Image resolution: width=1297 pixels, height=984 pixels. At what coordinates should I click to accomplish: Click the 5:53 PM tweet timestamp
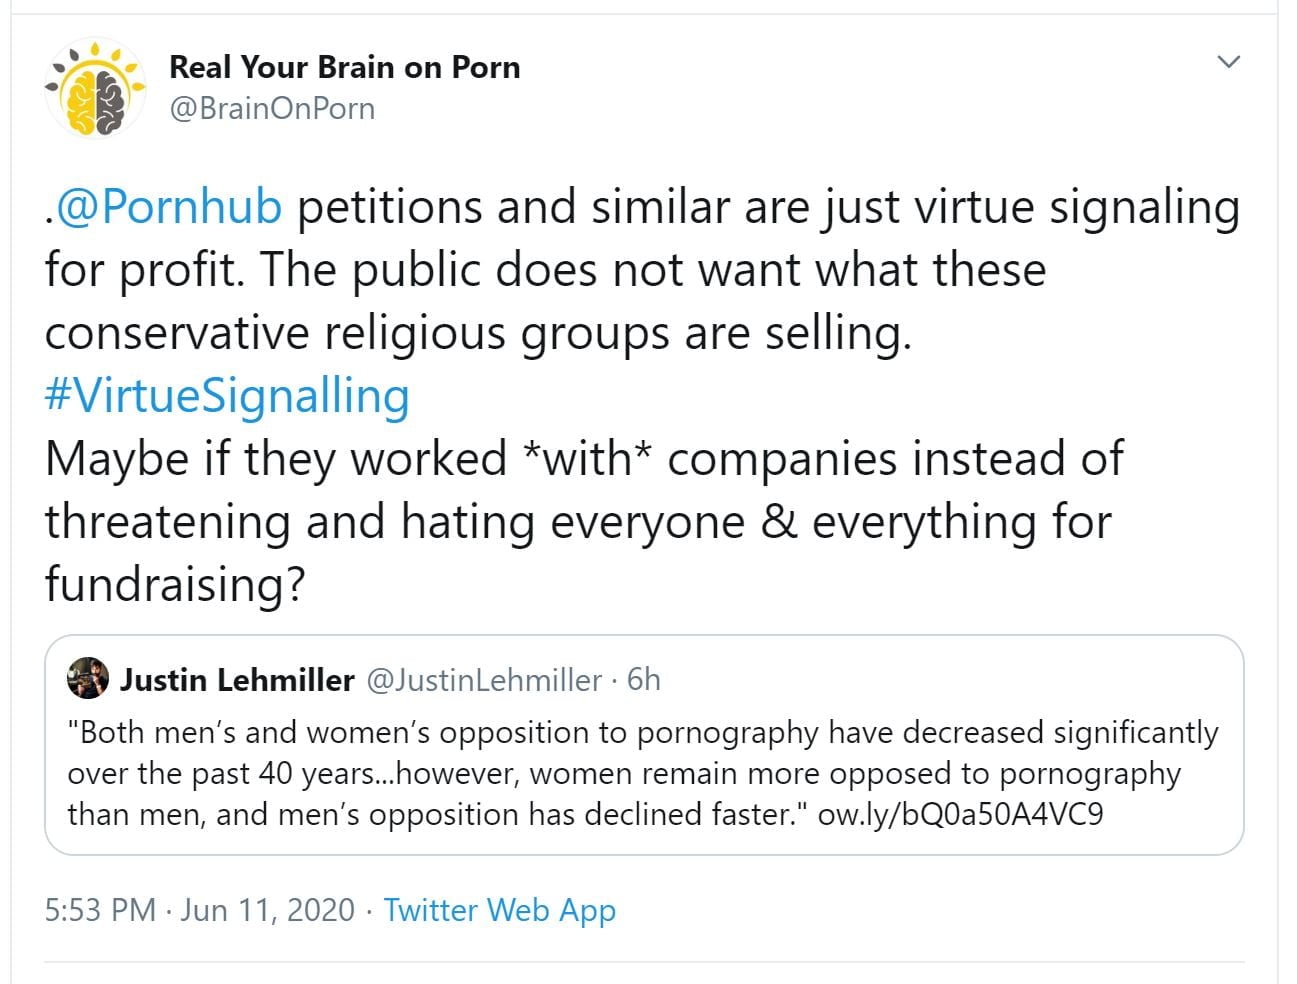[100, 910]
